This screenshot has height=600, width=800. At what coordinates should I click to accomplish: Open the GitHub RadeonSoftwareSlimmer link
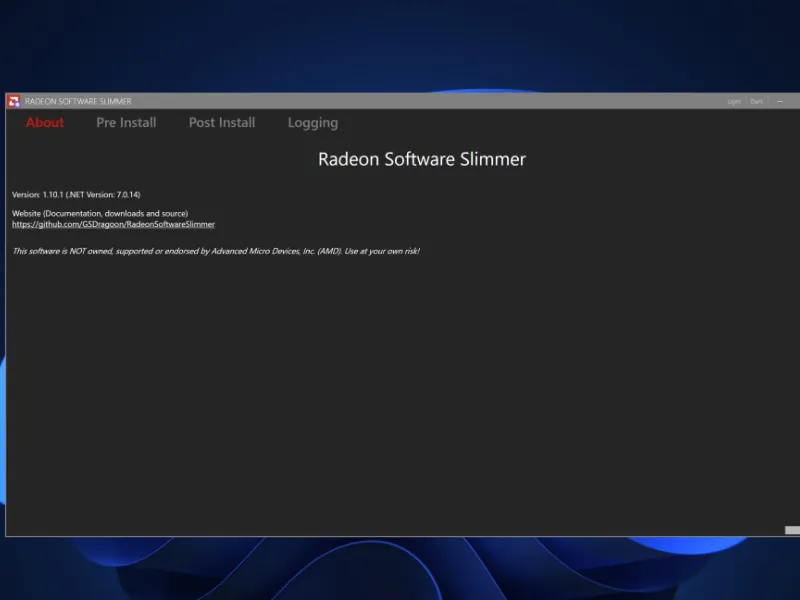113,224
